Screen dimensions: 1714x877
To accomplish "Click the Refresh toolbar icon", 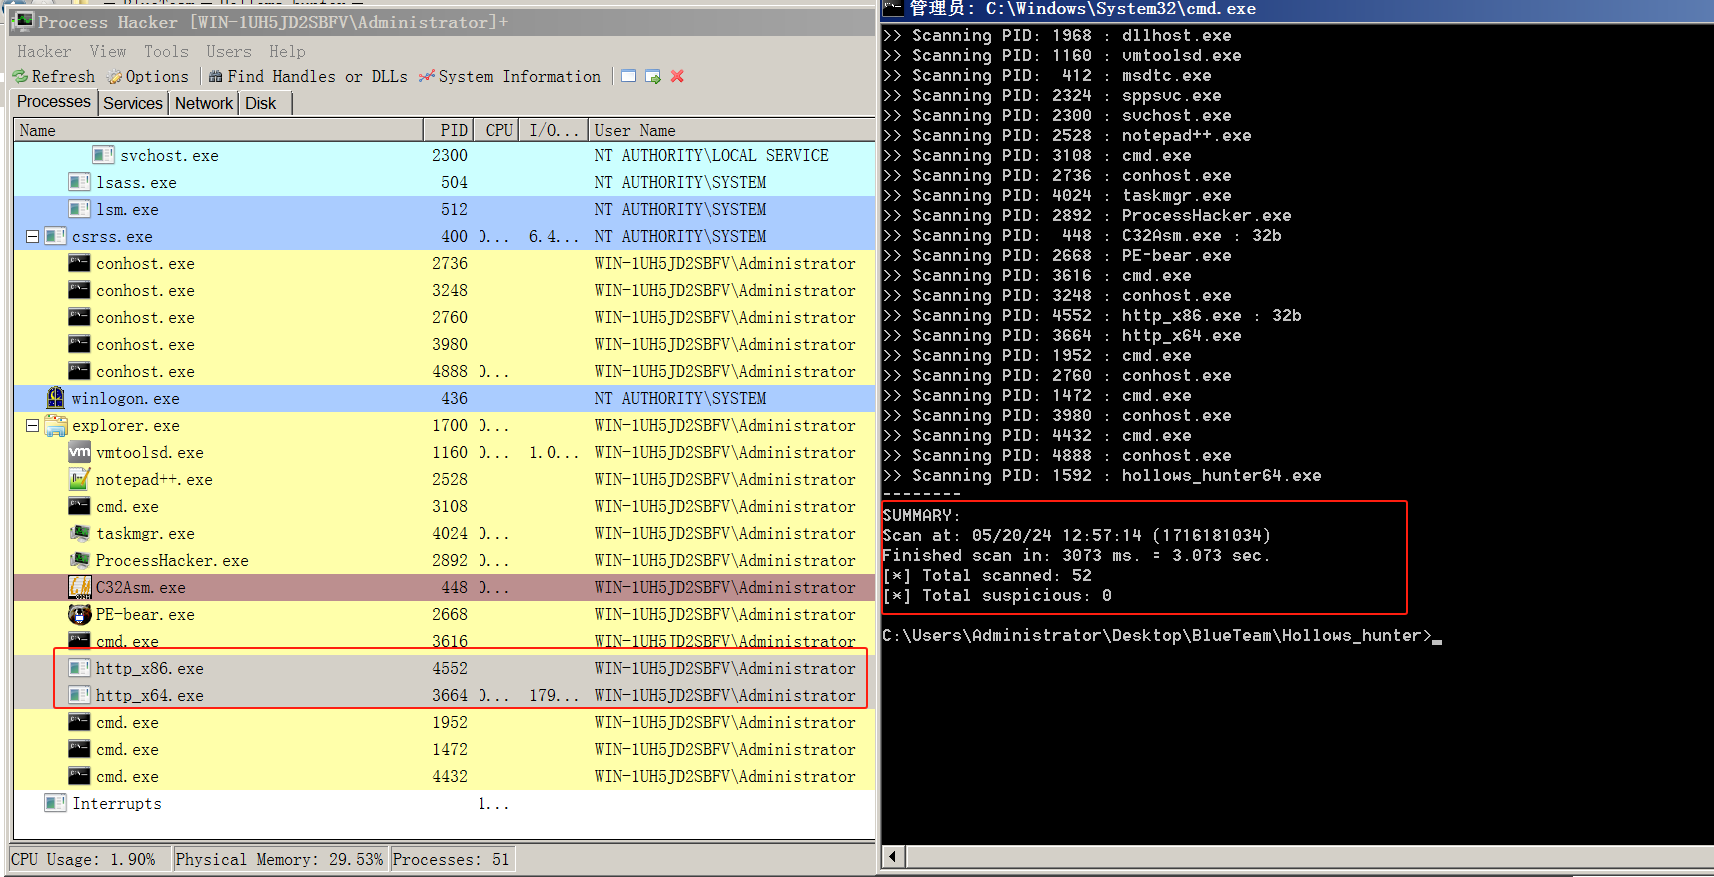I will click(x=21, y=77).
